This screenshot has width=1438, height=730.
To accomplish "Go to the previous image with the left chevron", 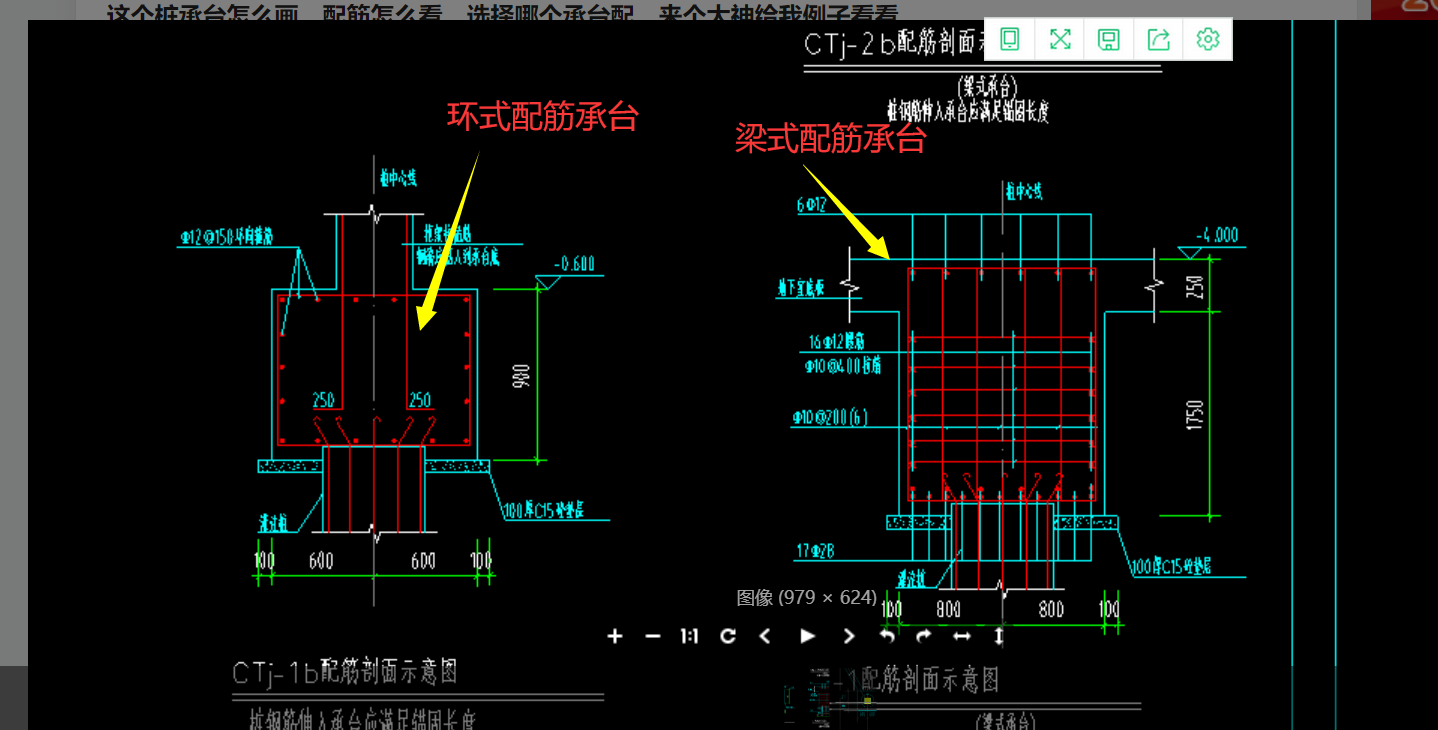I will click(x=765, y=636).
